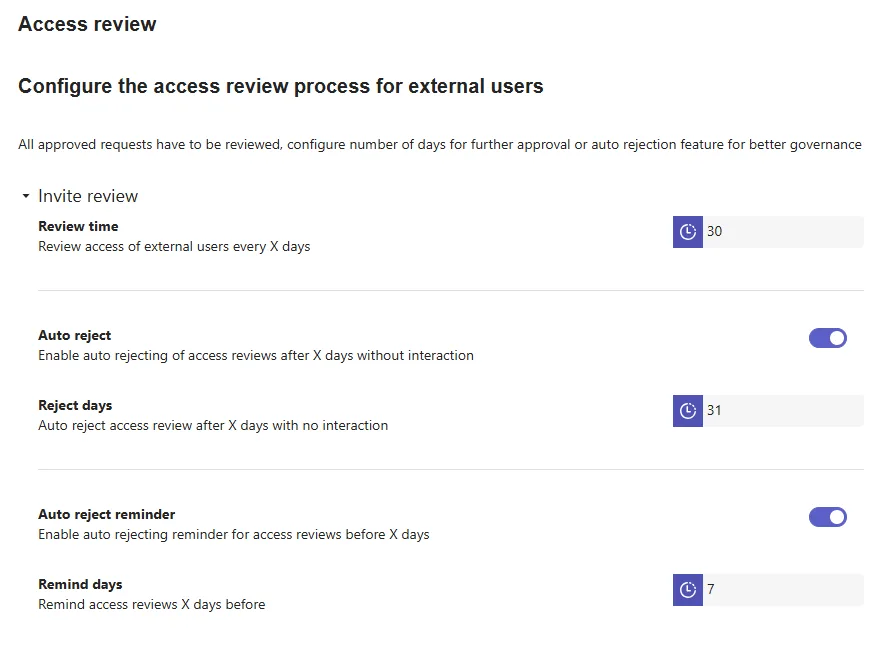
Task: Click the clock icon for Remind days
Action: point(688,590)
